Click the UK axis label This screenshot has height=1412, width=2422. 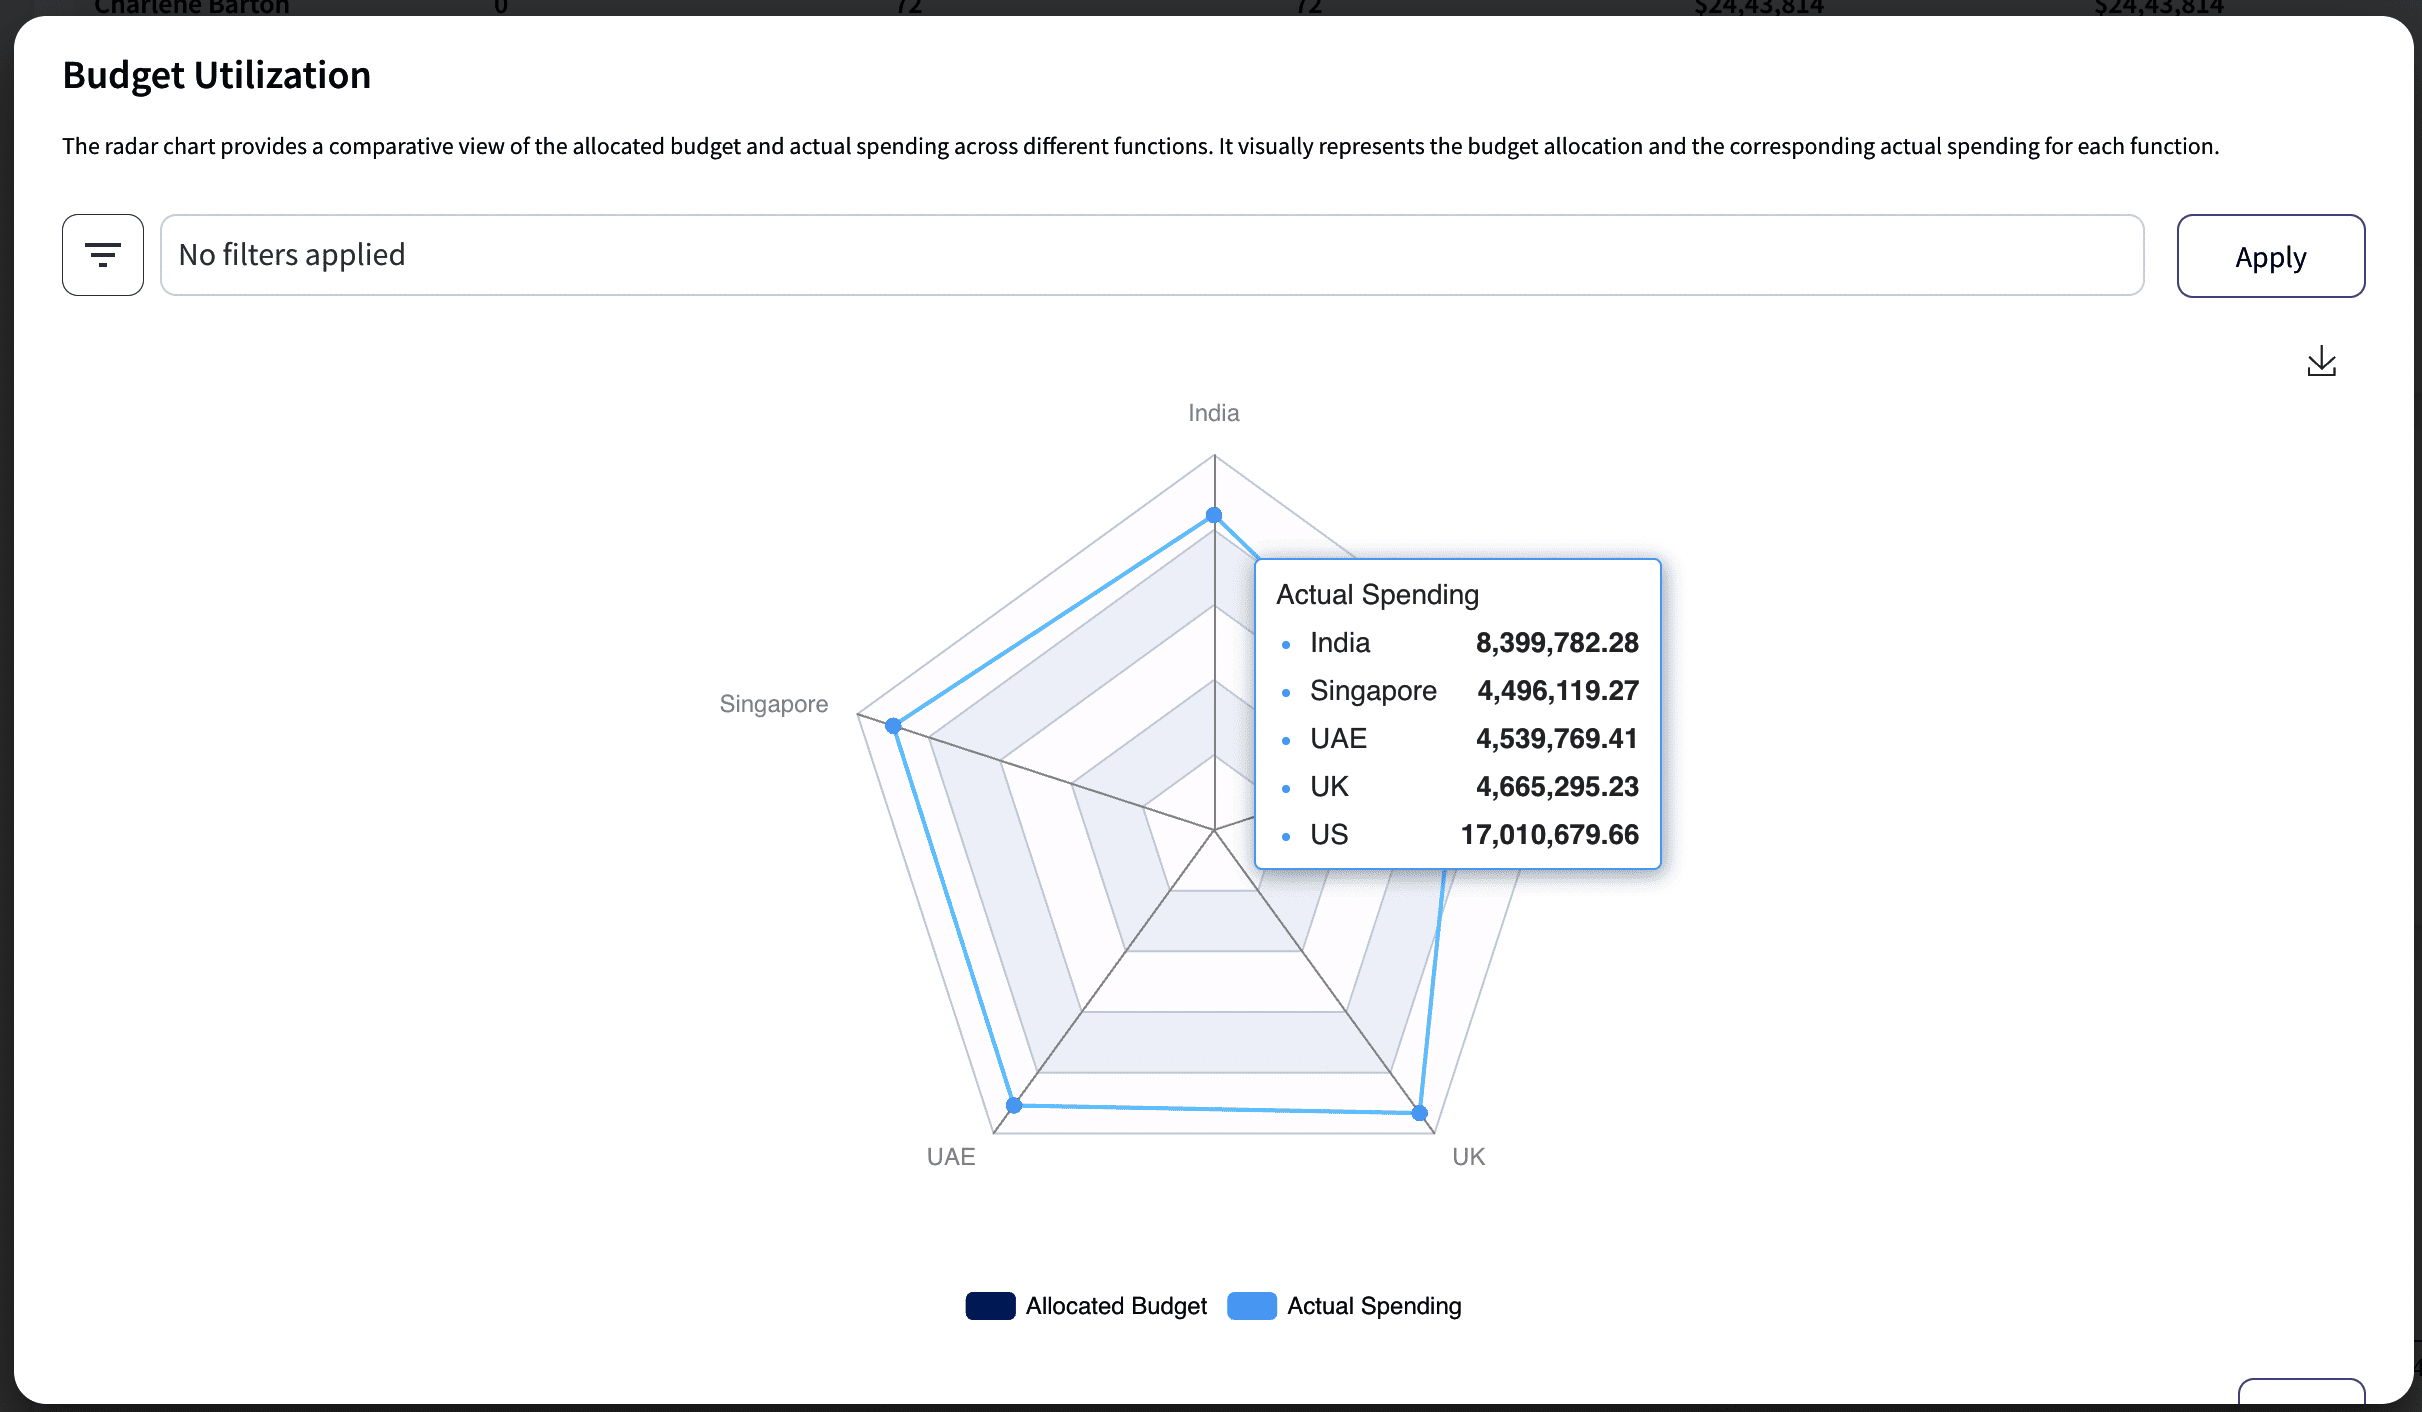pos(1468,1157)
